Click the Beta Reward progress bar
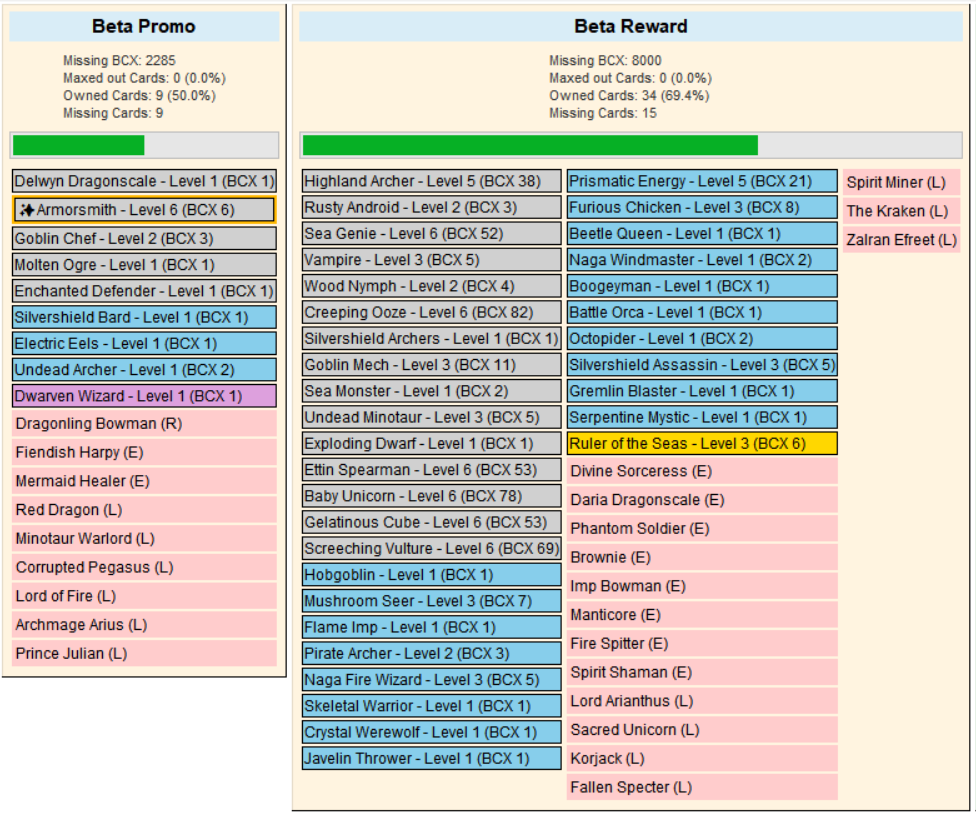 (x=630, y=145)
